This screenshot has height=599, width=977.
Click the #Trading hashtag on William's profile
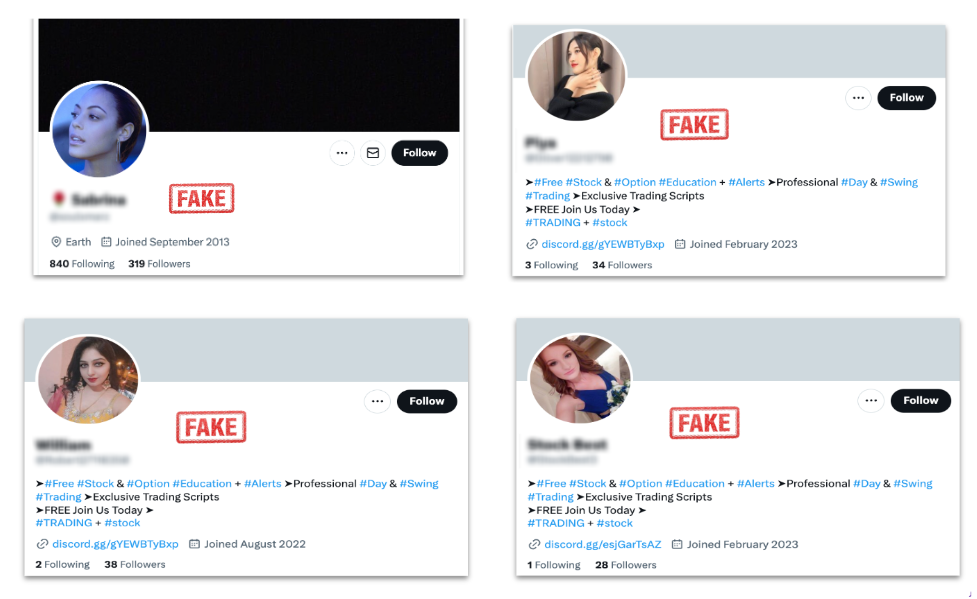tap(58, 496)
